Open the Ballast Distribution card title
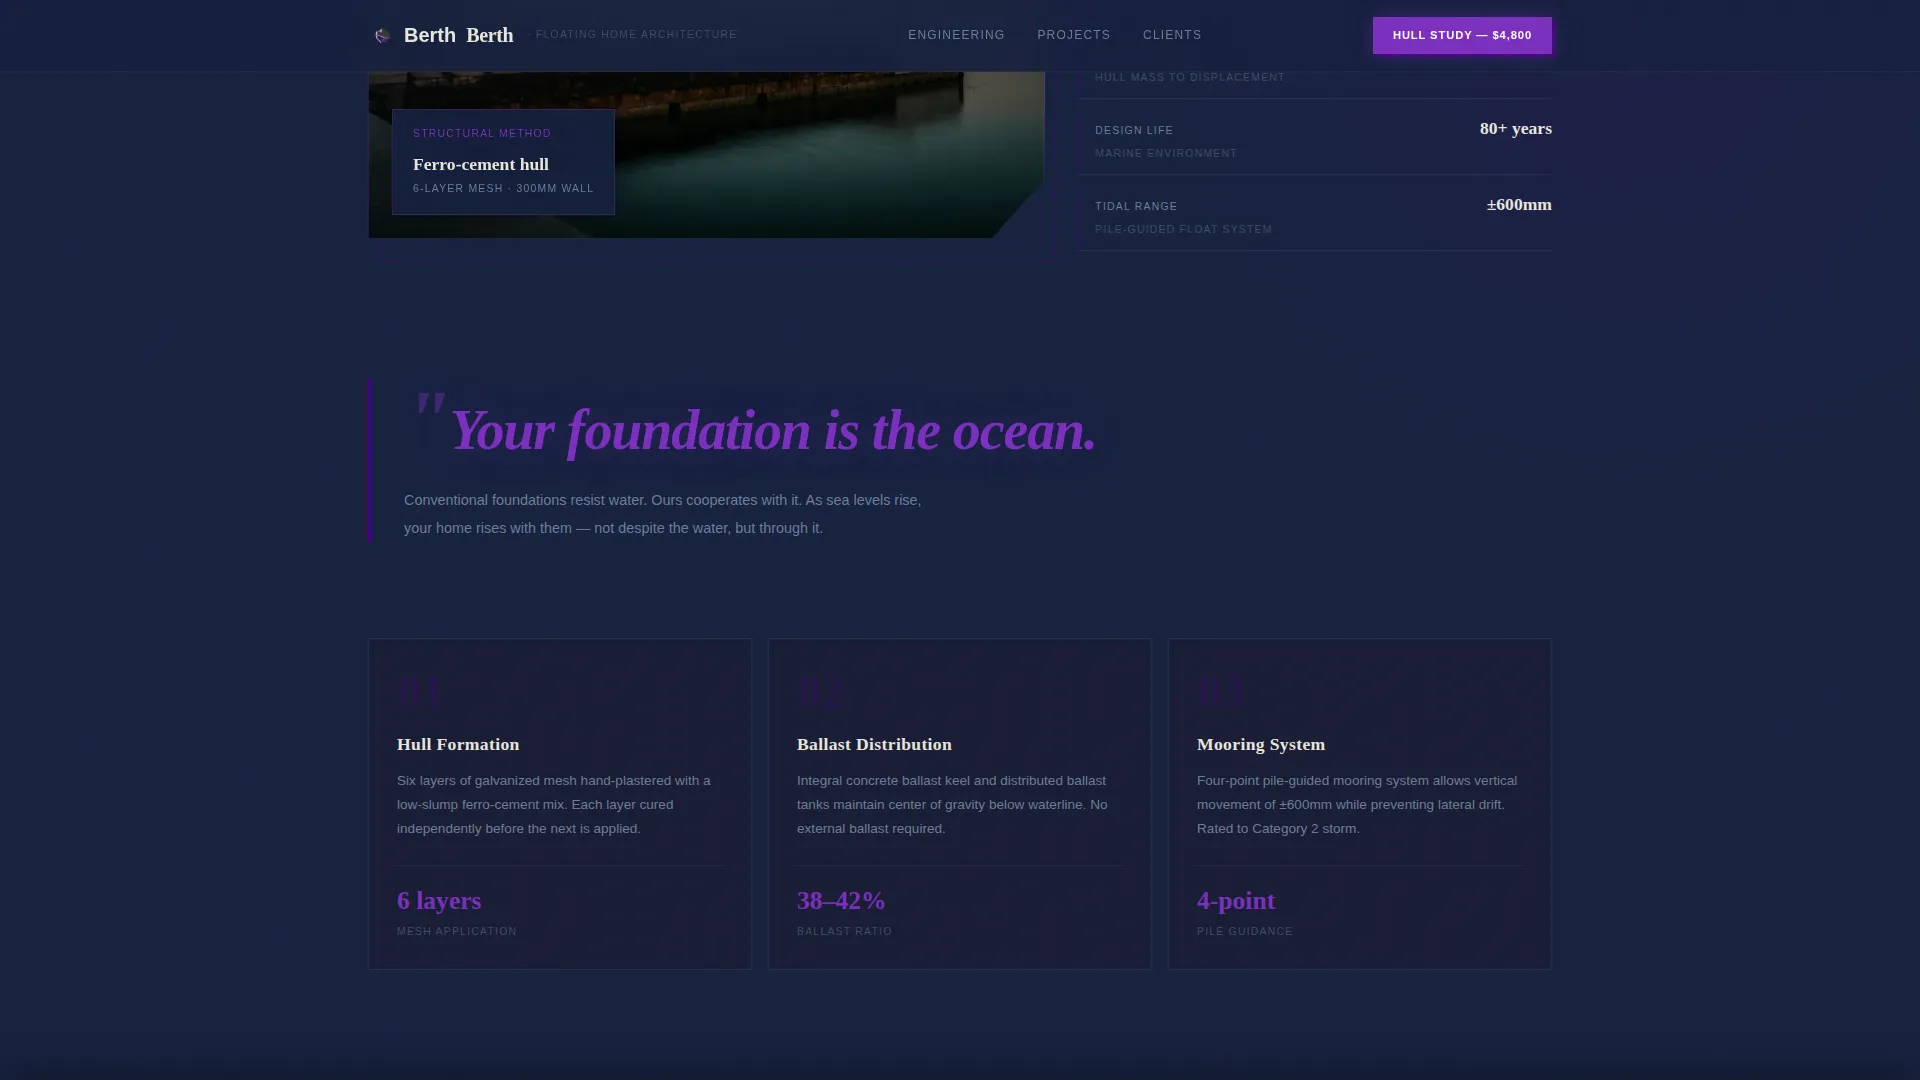The image size is (1920, 1080). click(x=874, y=744)
